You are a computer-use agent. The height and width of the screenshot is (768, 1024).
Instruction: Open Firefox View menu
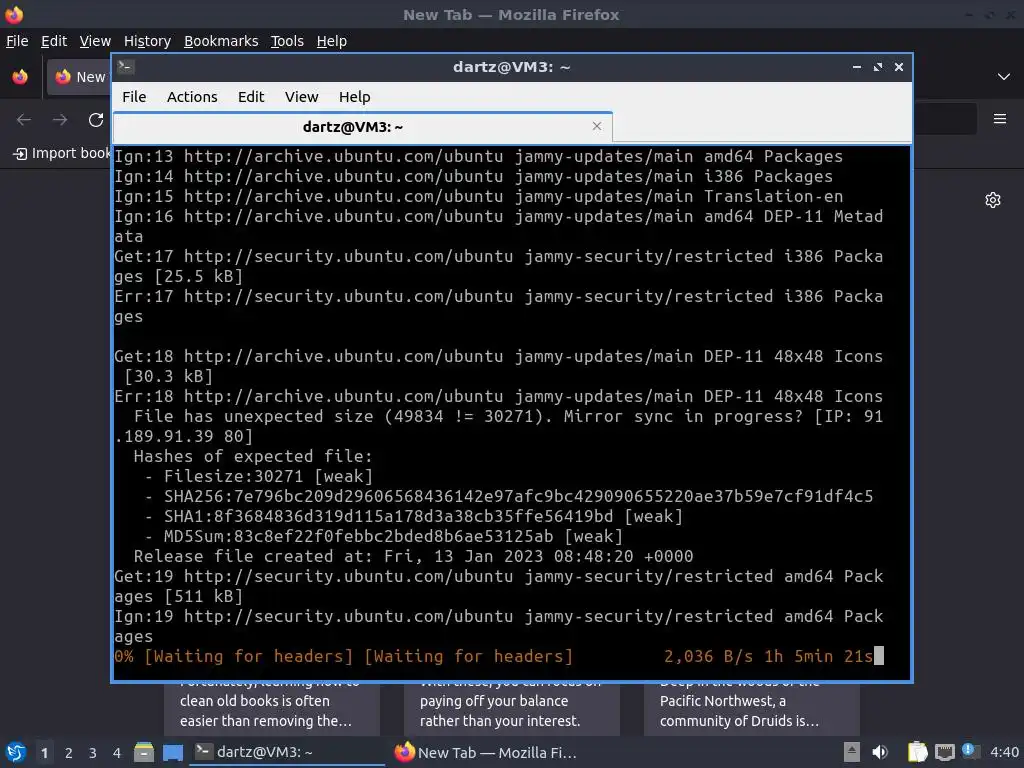pos(95,41)
